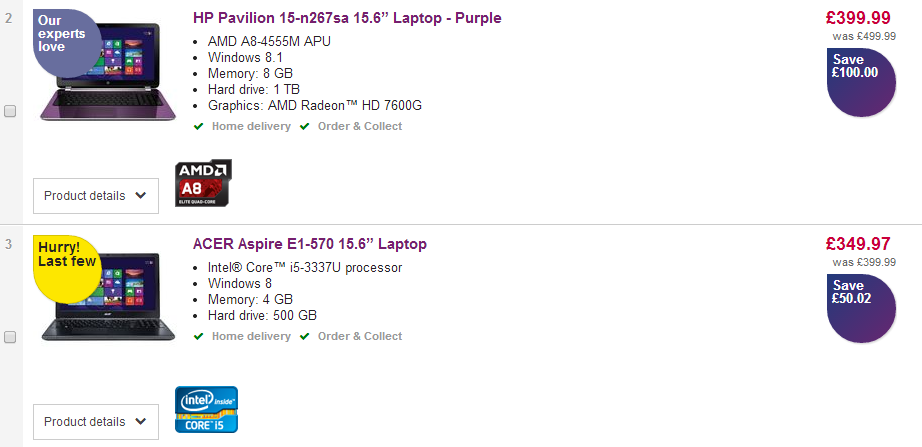This screenshot has height=447, width=922.
Task: Expand Product details for ACER Aspire laptop
Action: coord(96,422)
